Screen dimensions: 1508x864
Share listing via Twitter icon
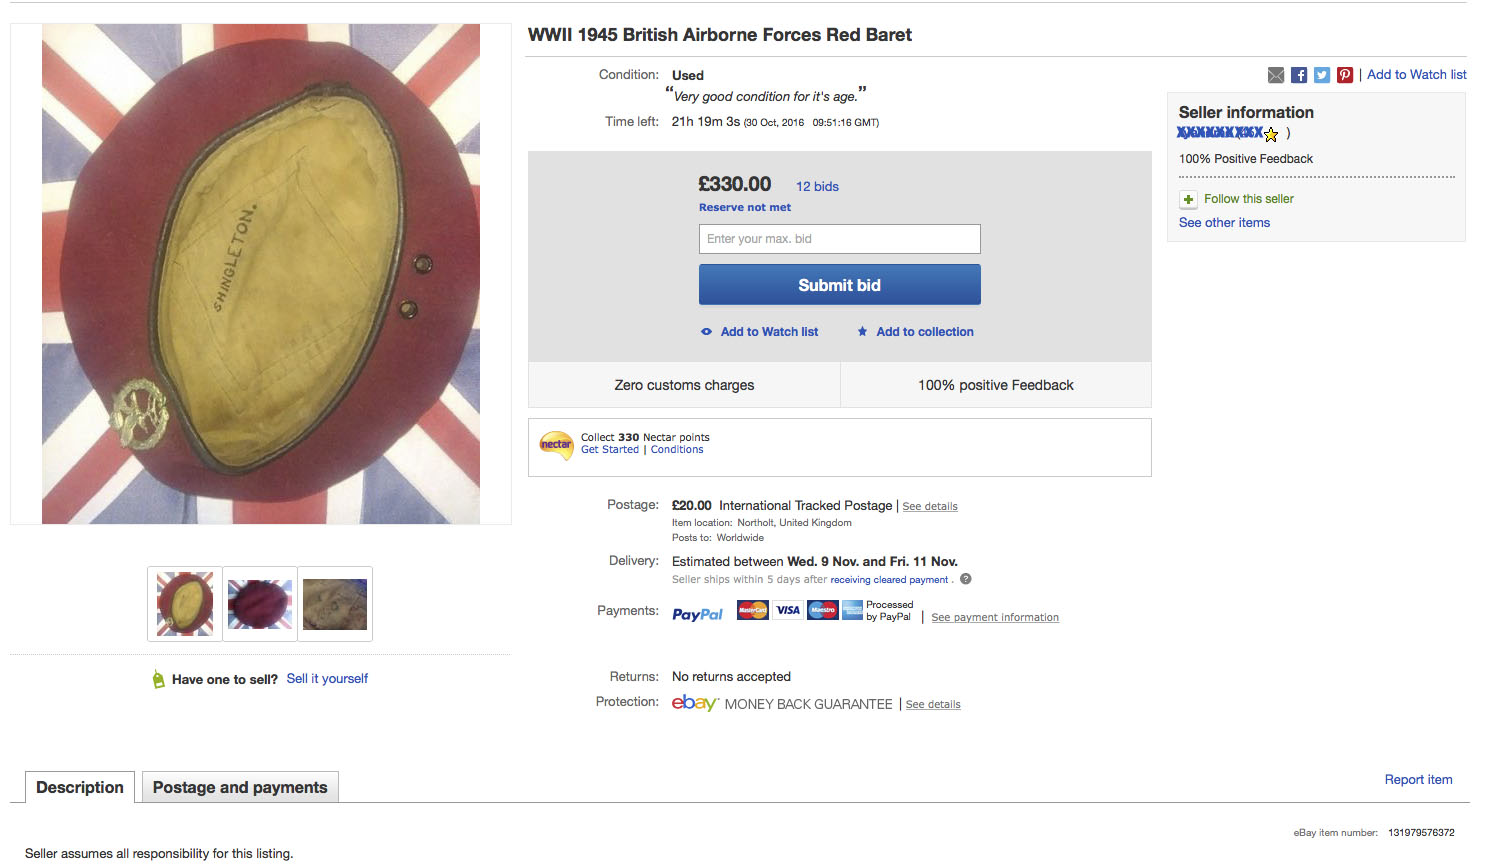(1322, 75)
